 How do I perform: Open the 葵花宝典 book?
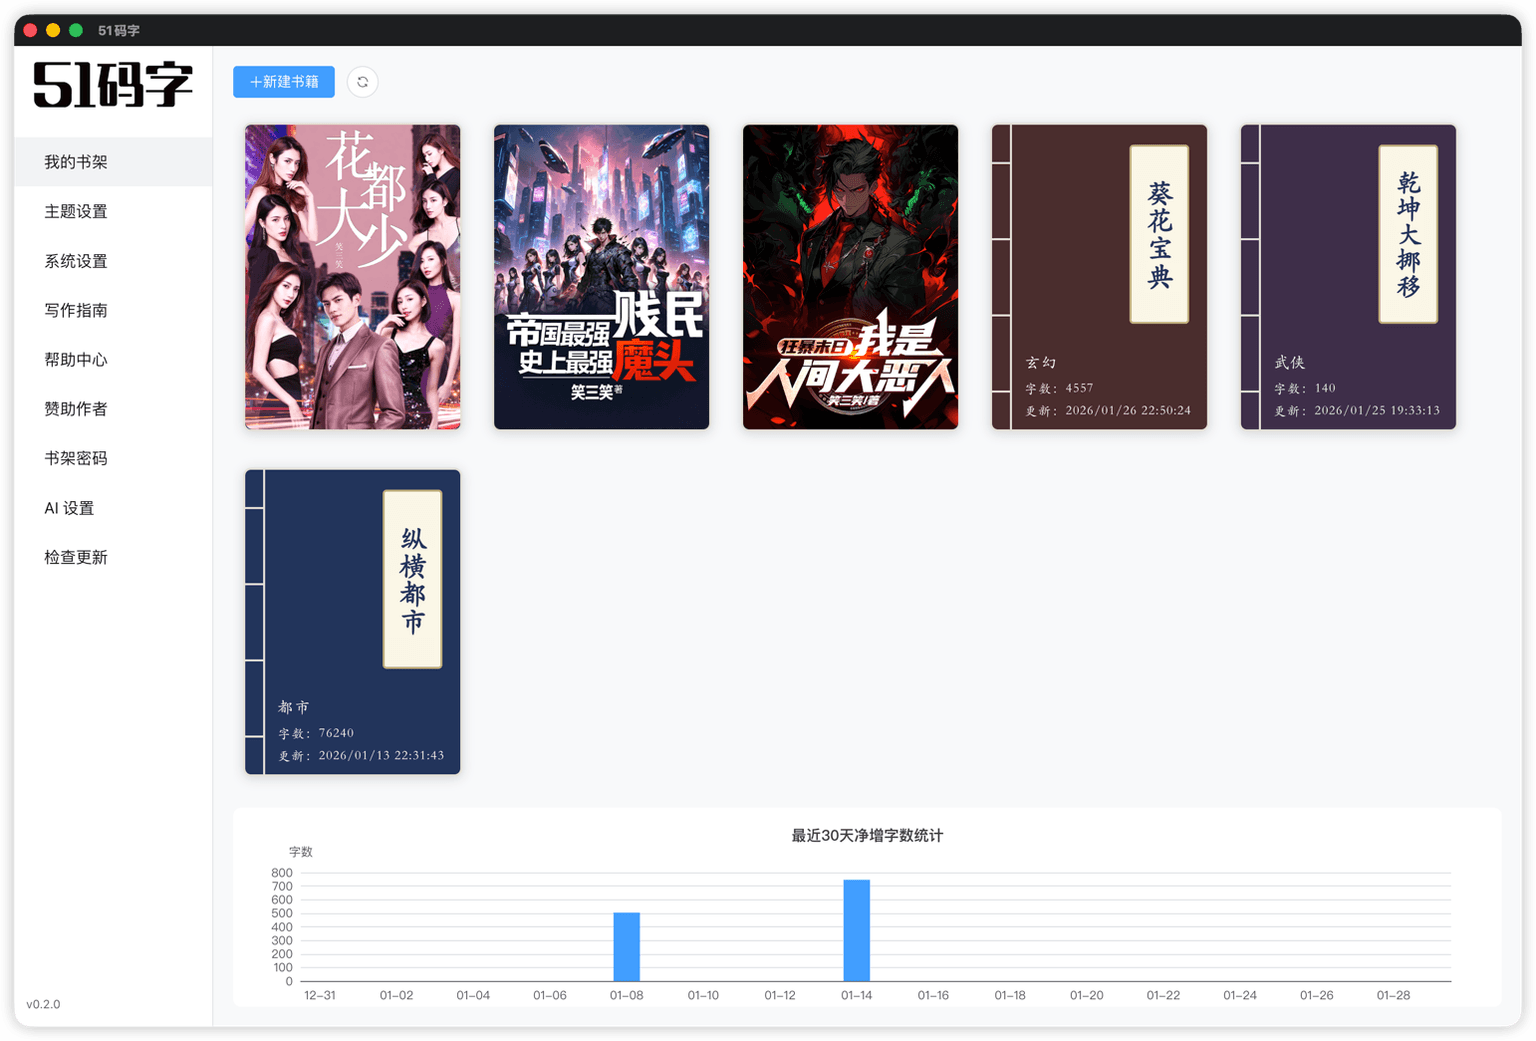click(x=1099, y=277)
